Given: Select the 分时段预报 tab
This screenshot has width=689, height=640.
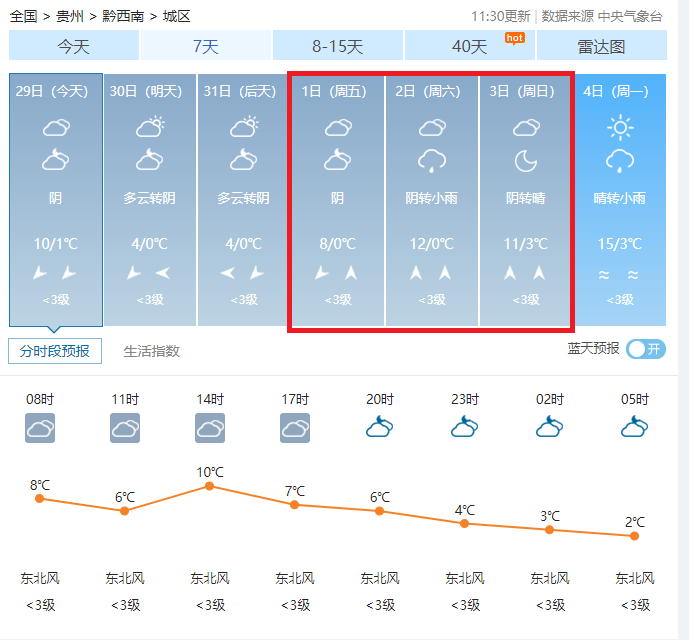Looking at the screenshot, I should (55, 351).
